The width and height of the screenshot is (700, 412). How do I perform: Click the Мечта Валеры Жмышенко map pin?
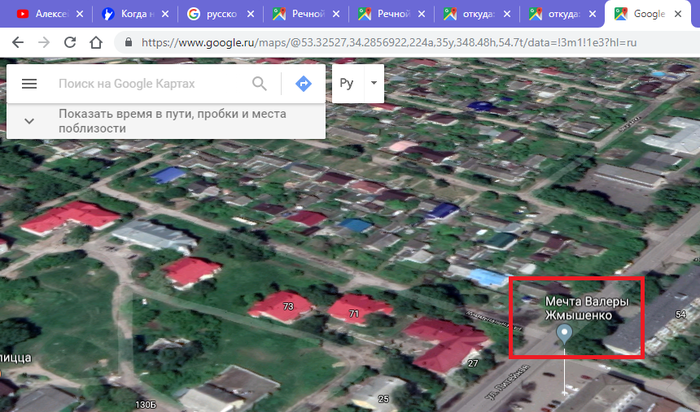[565, 335]
